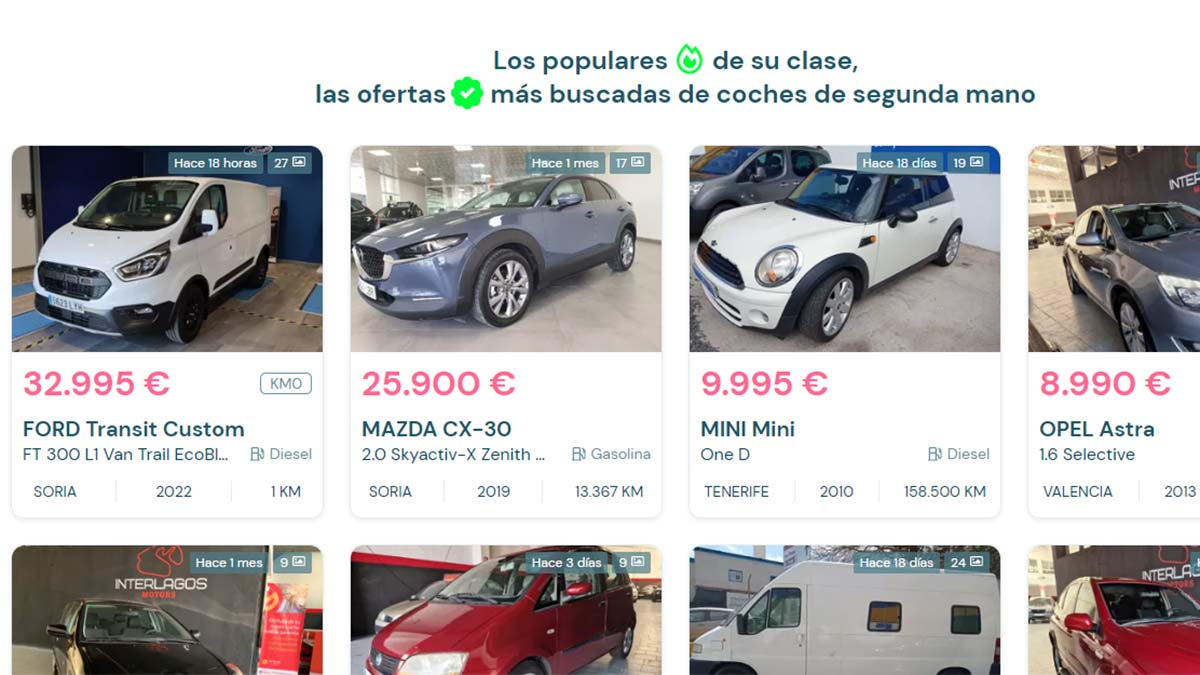Open the FORD Transit Custom listing title

point(133,429)
